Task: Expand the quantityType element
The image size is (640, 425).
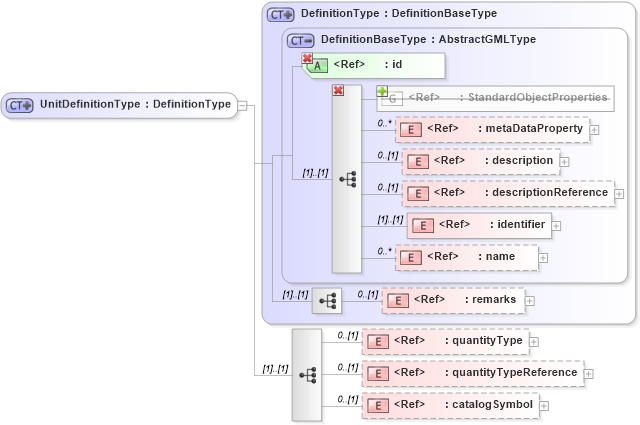Action: [534, 342]
